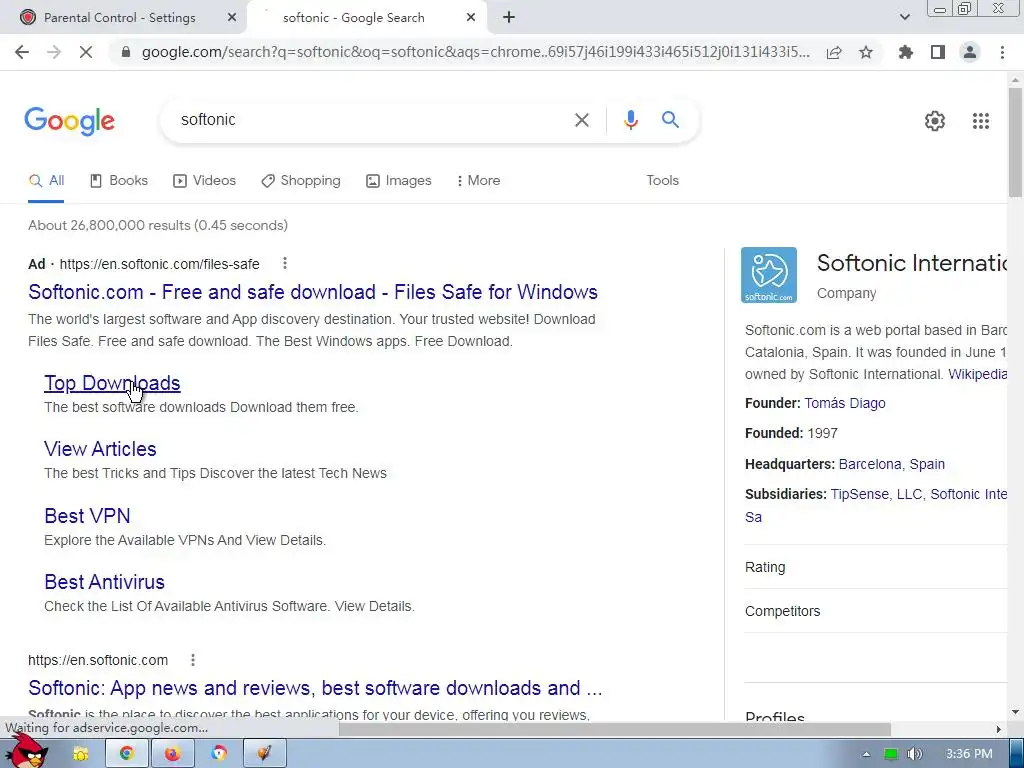Click into the Google search input field
Viewport: 1024px width, 768px height.
click(x=372, y=120)
